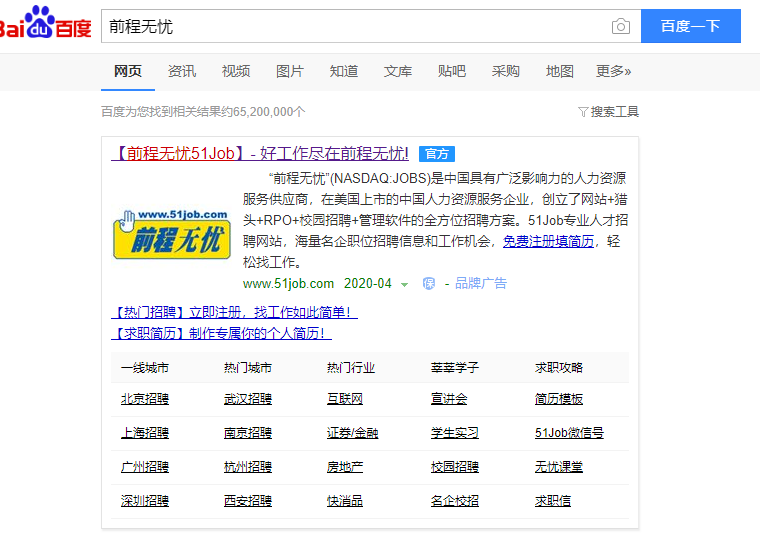
Task: Open the 简历模板 link
Action: click(559, 399)
